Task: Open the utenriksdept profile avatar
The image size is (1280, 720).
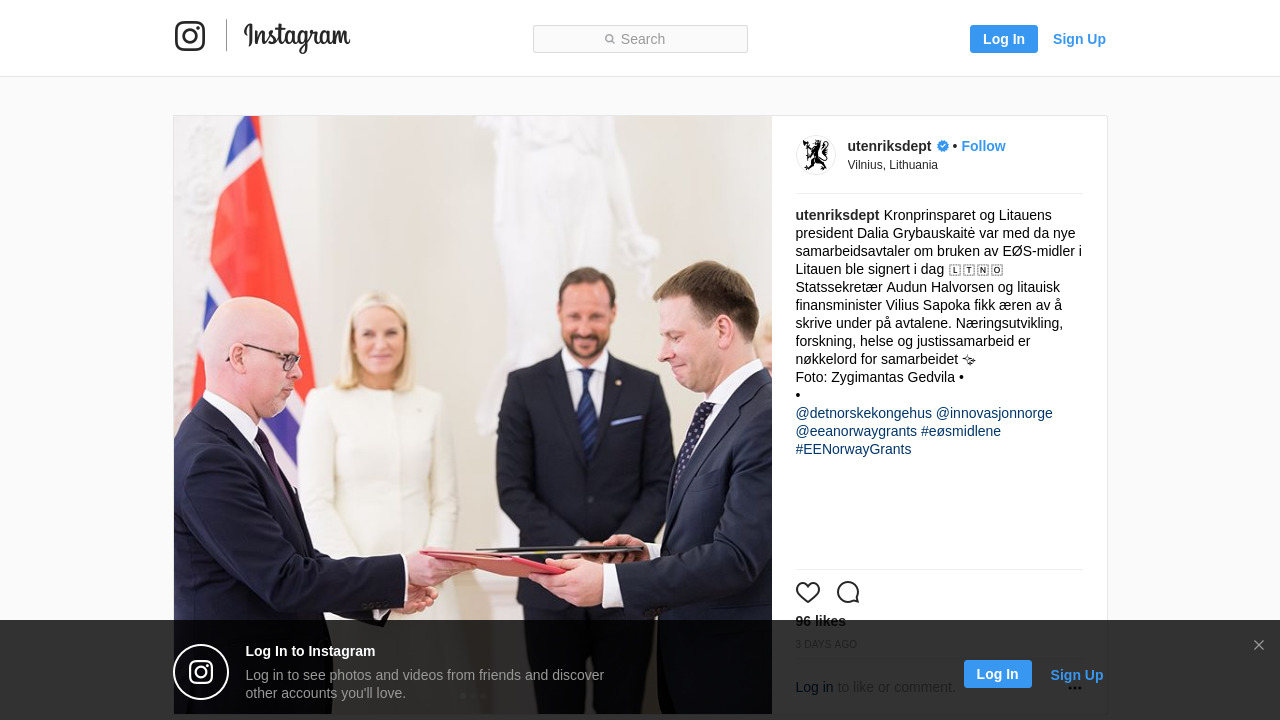Action: click(816, 155)
